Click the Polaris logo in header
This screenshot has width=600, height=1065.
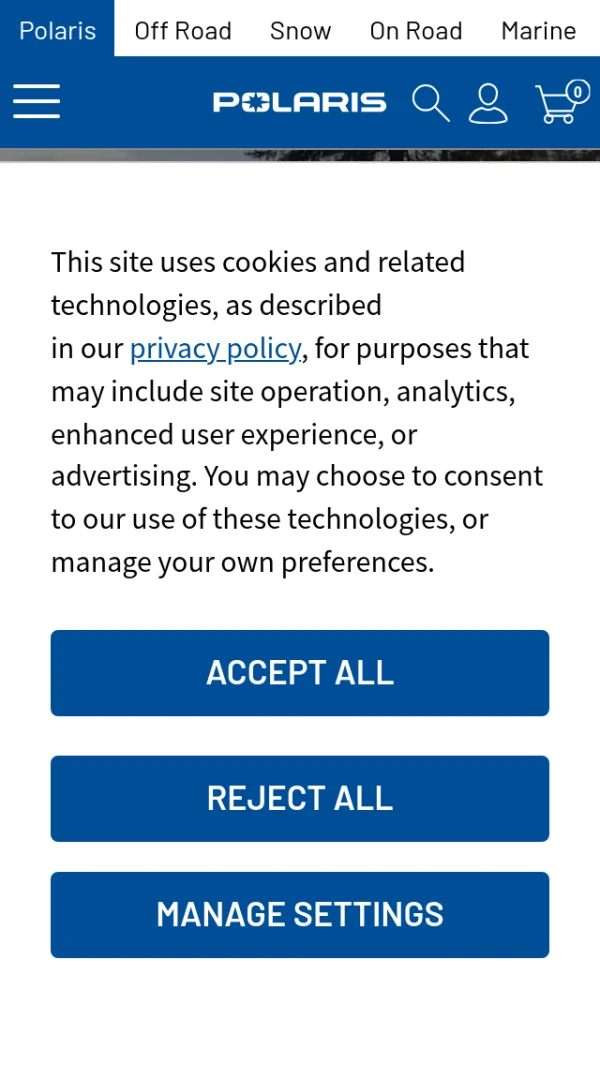pyautogui.click(x=300, y=103)
